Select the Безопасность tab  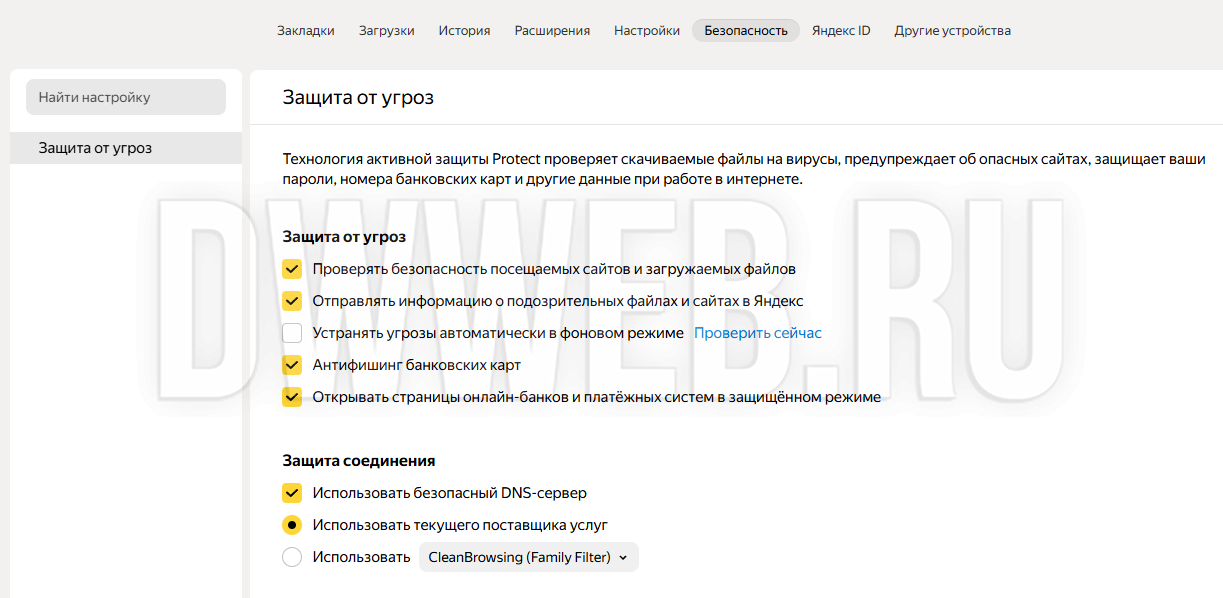(746, 30)
